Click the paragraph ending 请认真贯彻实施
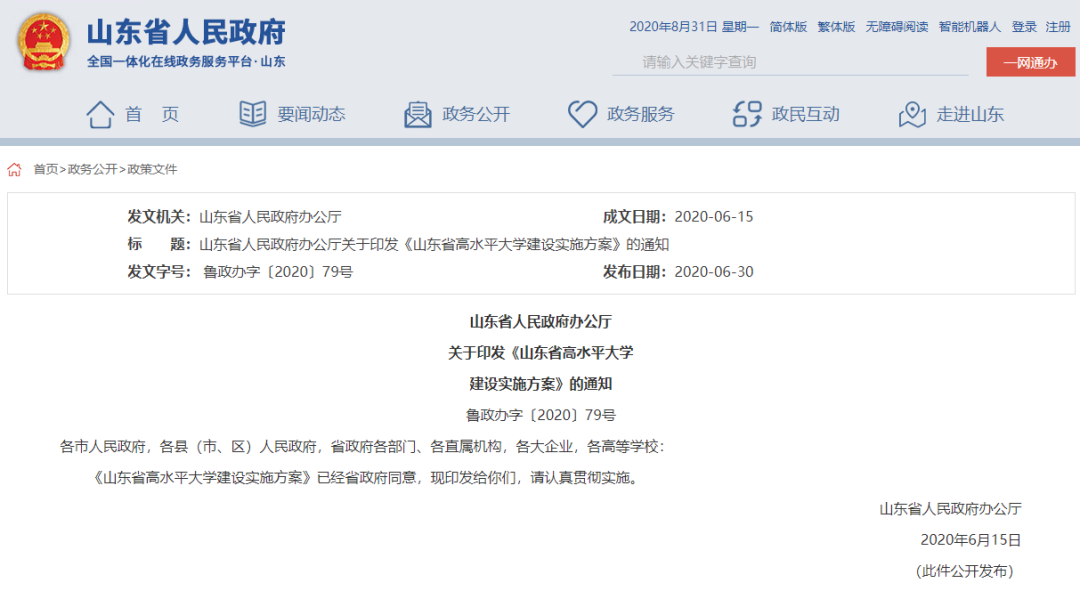 (x=366, y=477)
